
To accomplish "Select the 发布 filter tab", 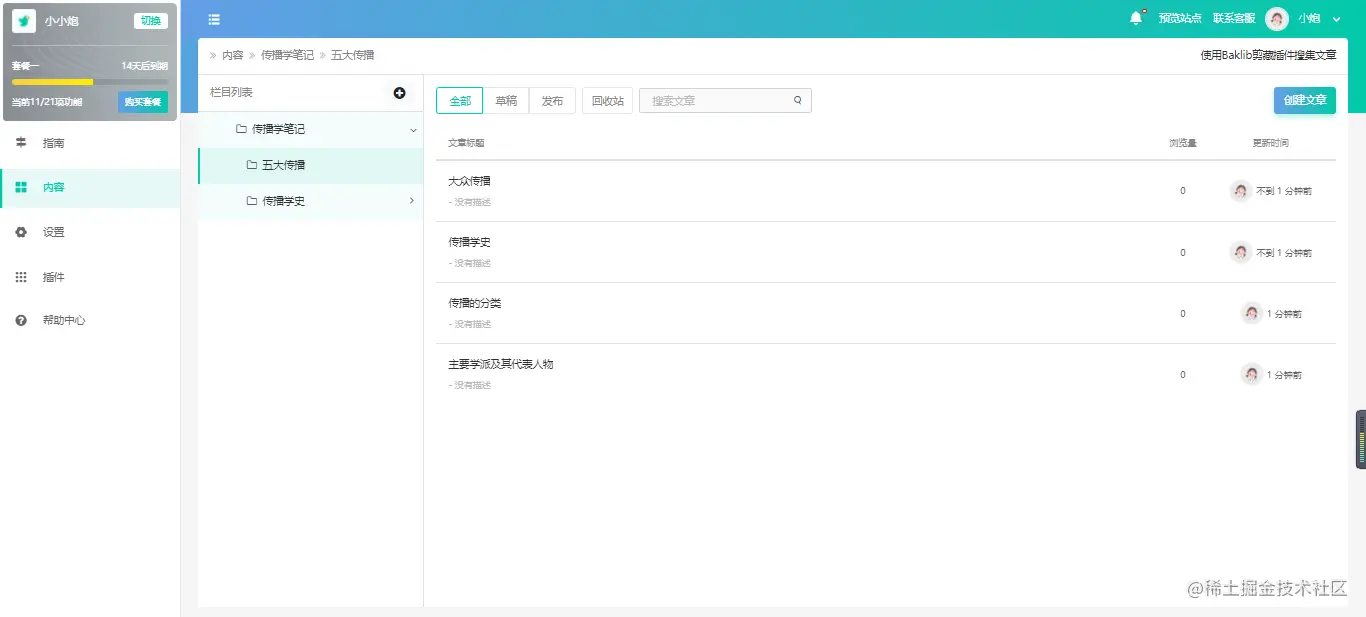I will click(552, 101).
